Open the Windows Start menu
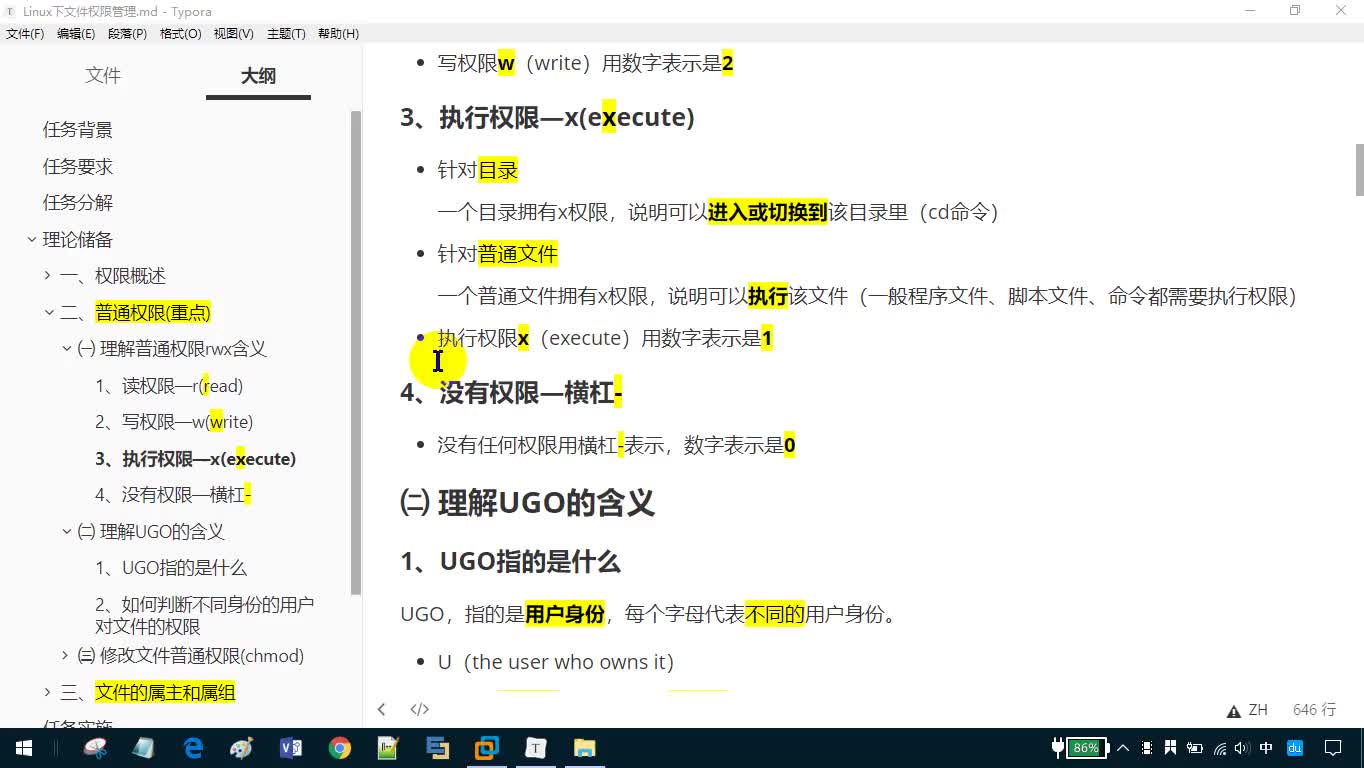This screenshot has height=768, width=1364. [x=23, y=748]
